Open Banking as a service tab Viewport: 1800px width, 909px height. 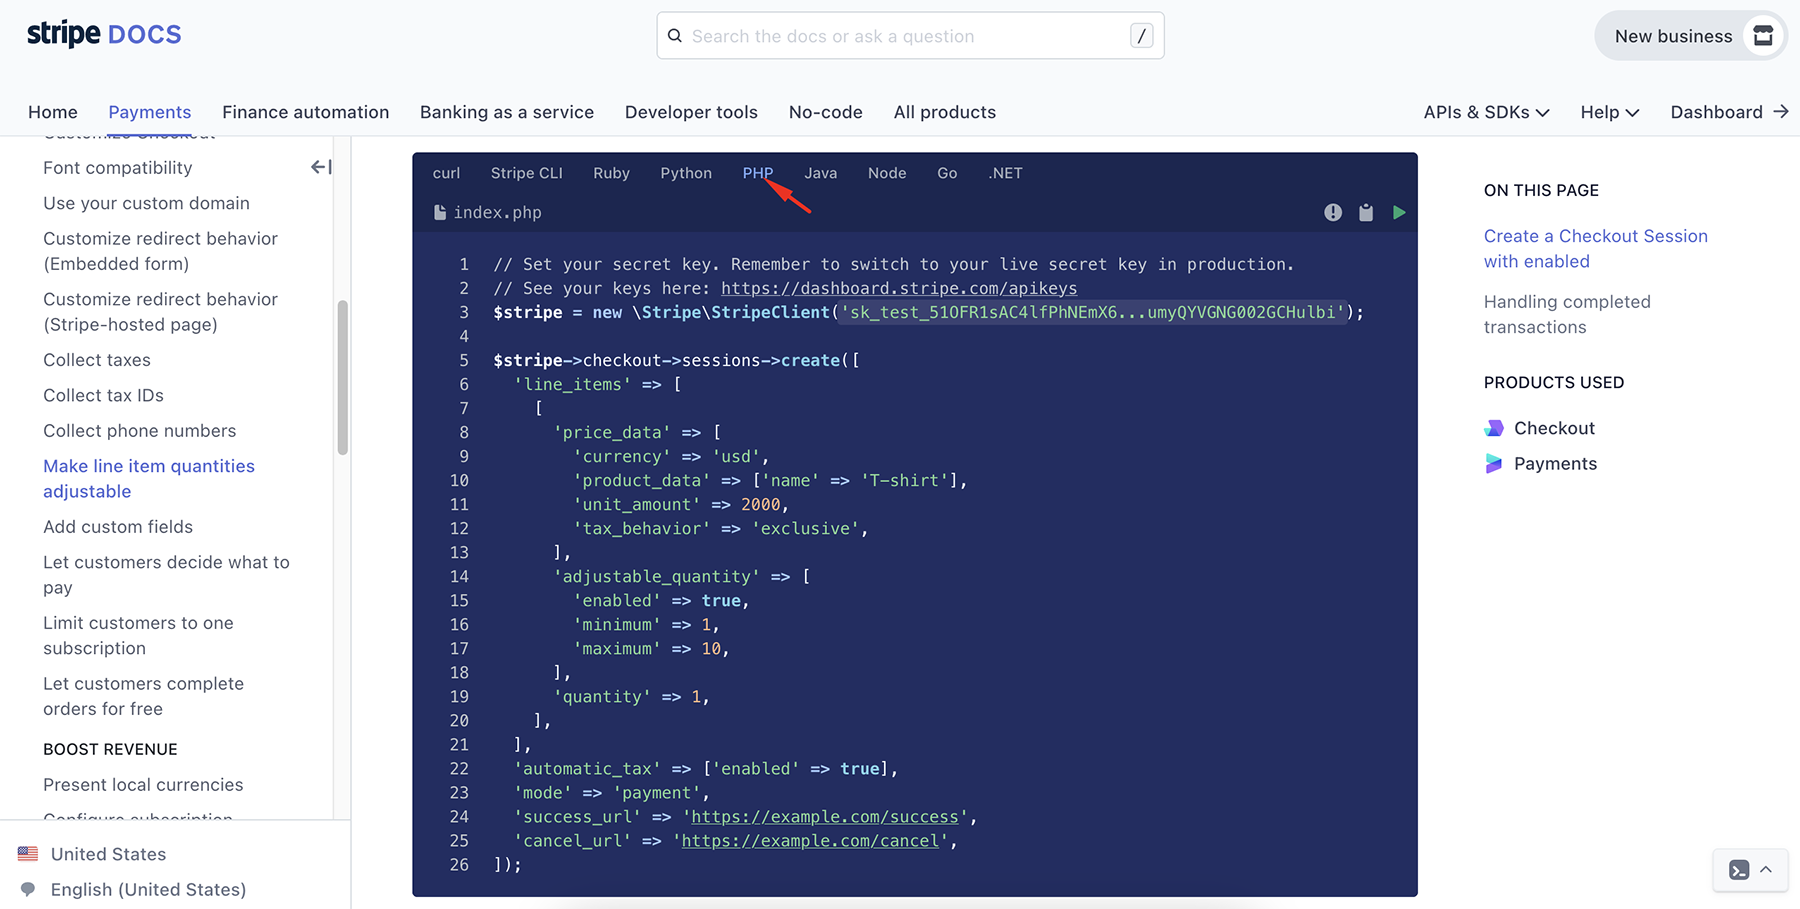(x=507, y=112)
